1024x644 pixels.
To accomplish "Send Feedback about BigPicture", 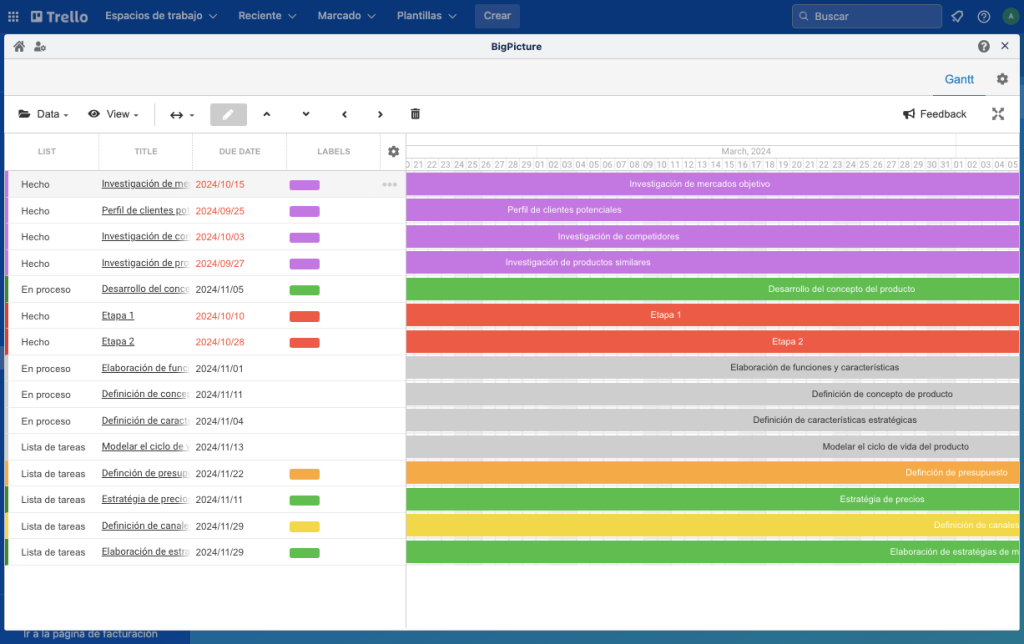I will pyautogui.click(x=934, y=114).
